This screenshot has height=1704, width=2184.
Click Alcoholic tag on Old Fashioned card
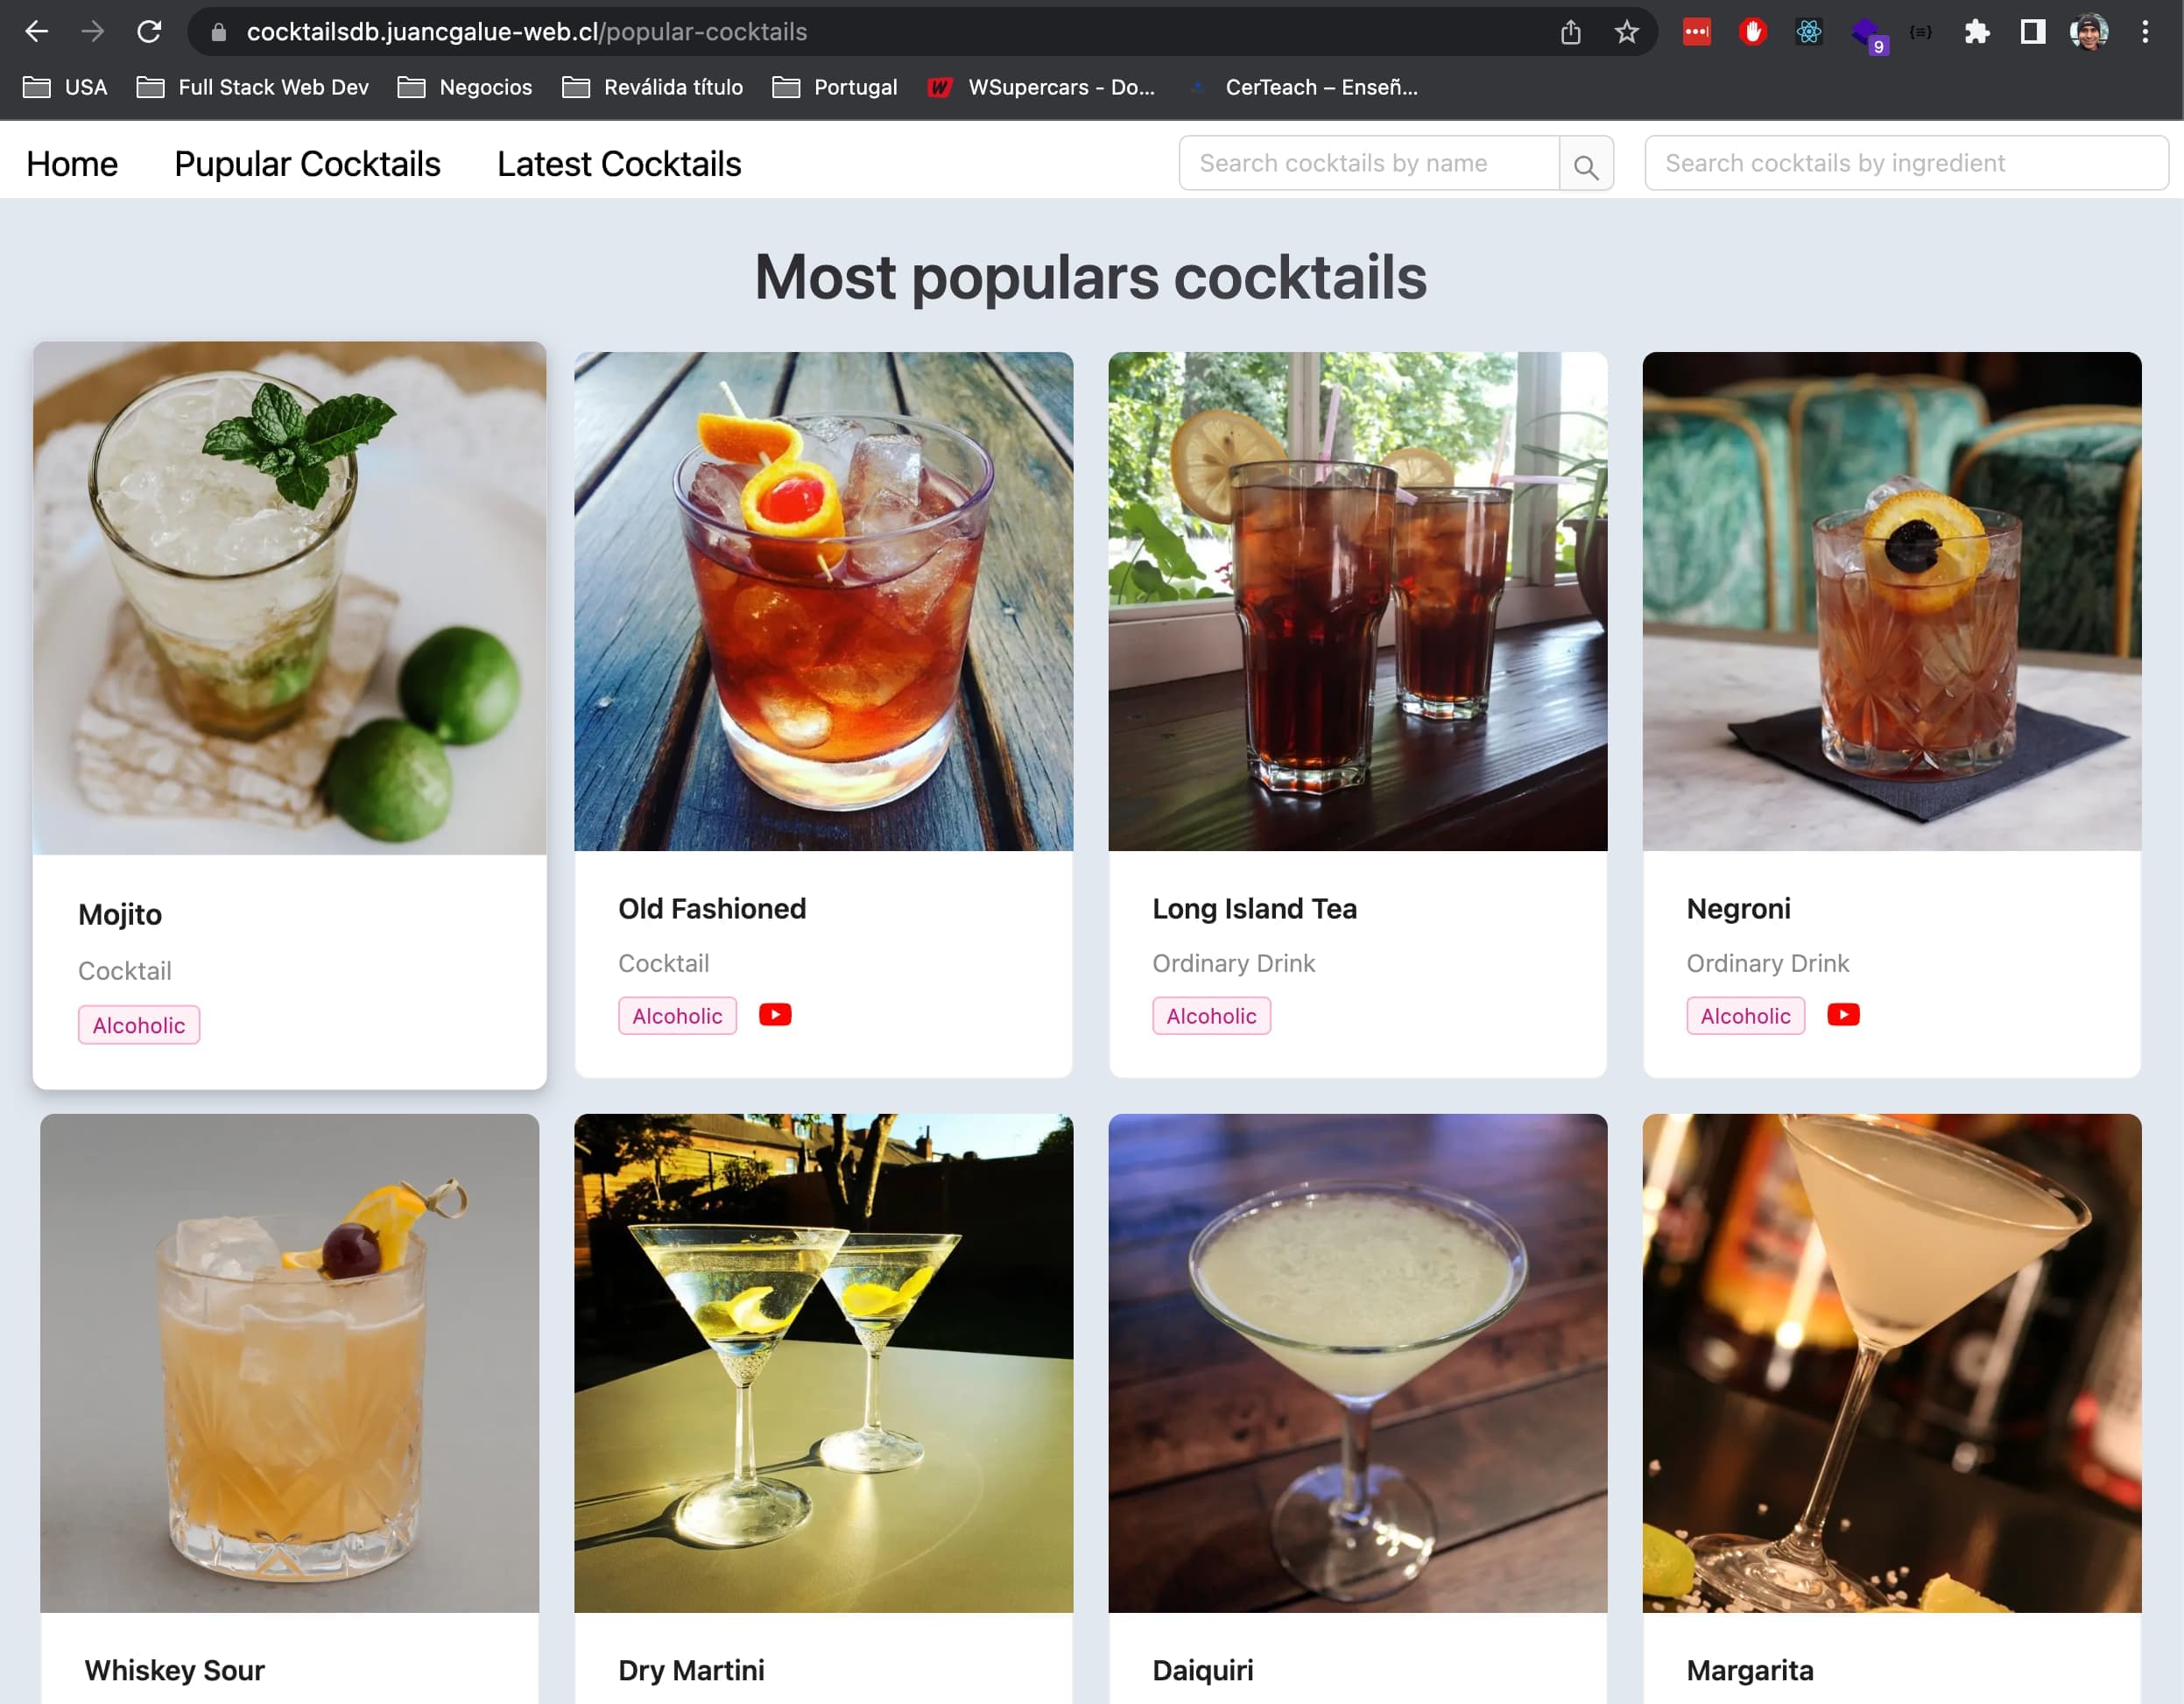677,1016
